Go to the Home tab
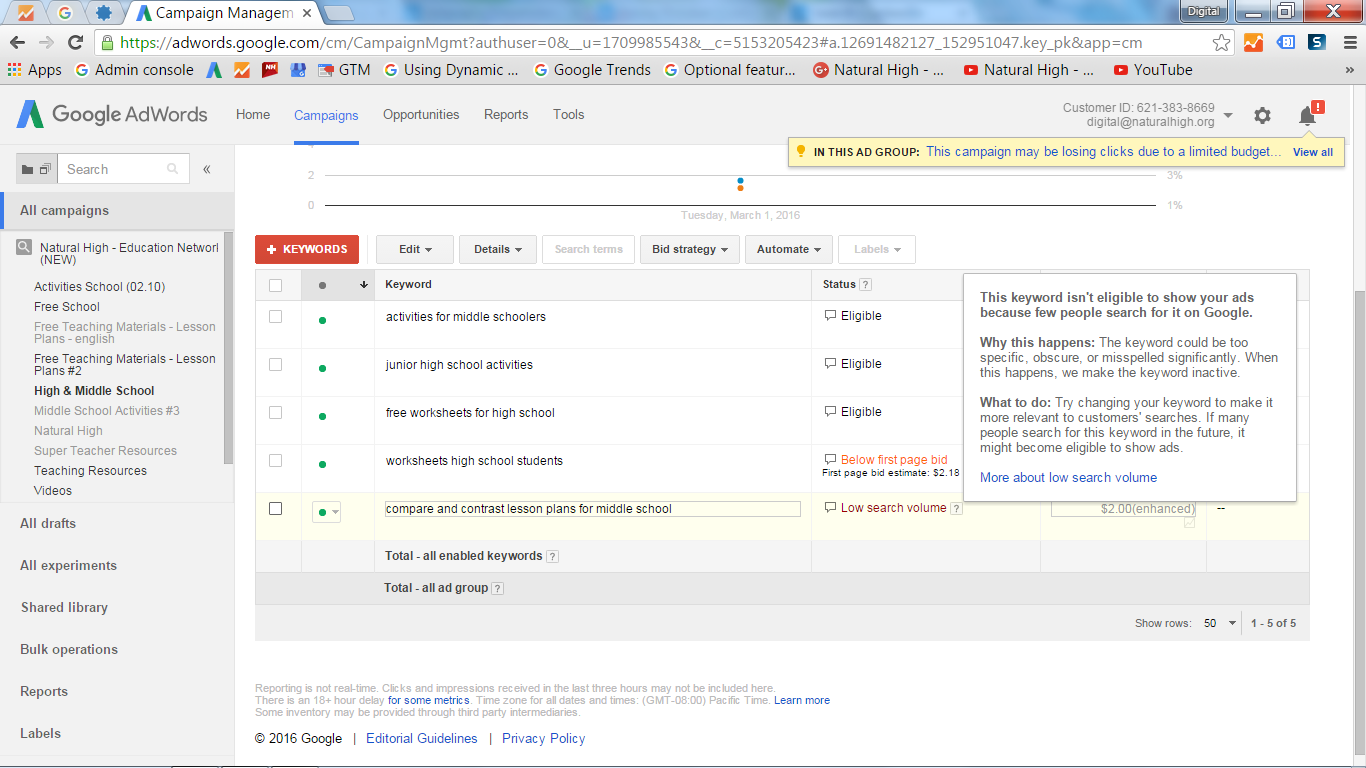1366x768 pixels. (253, 114)
